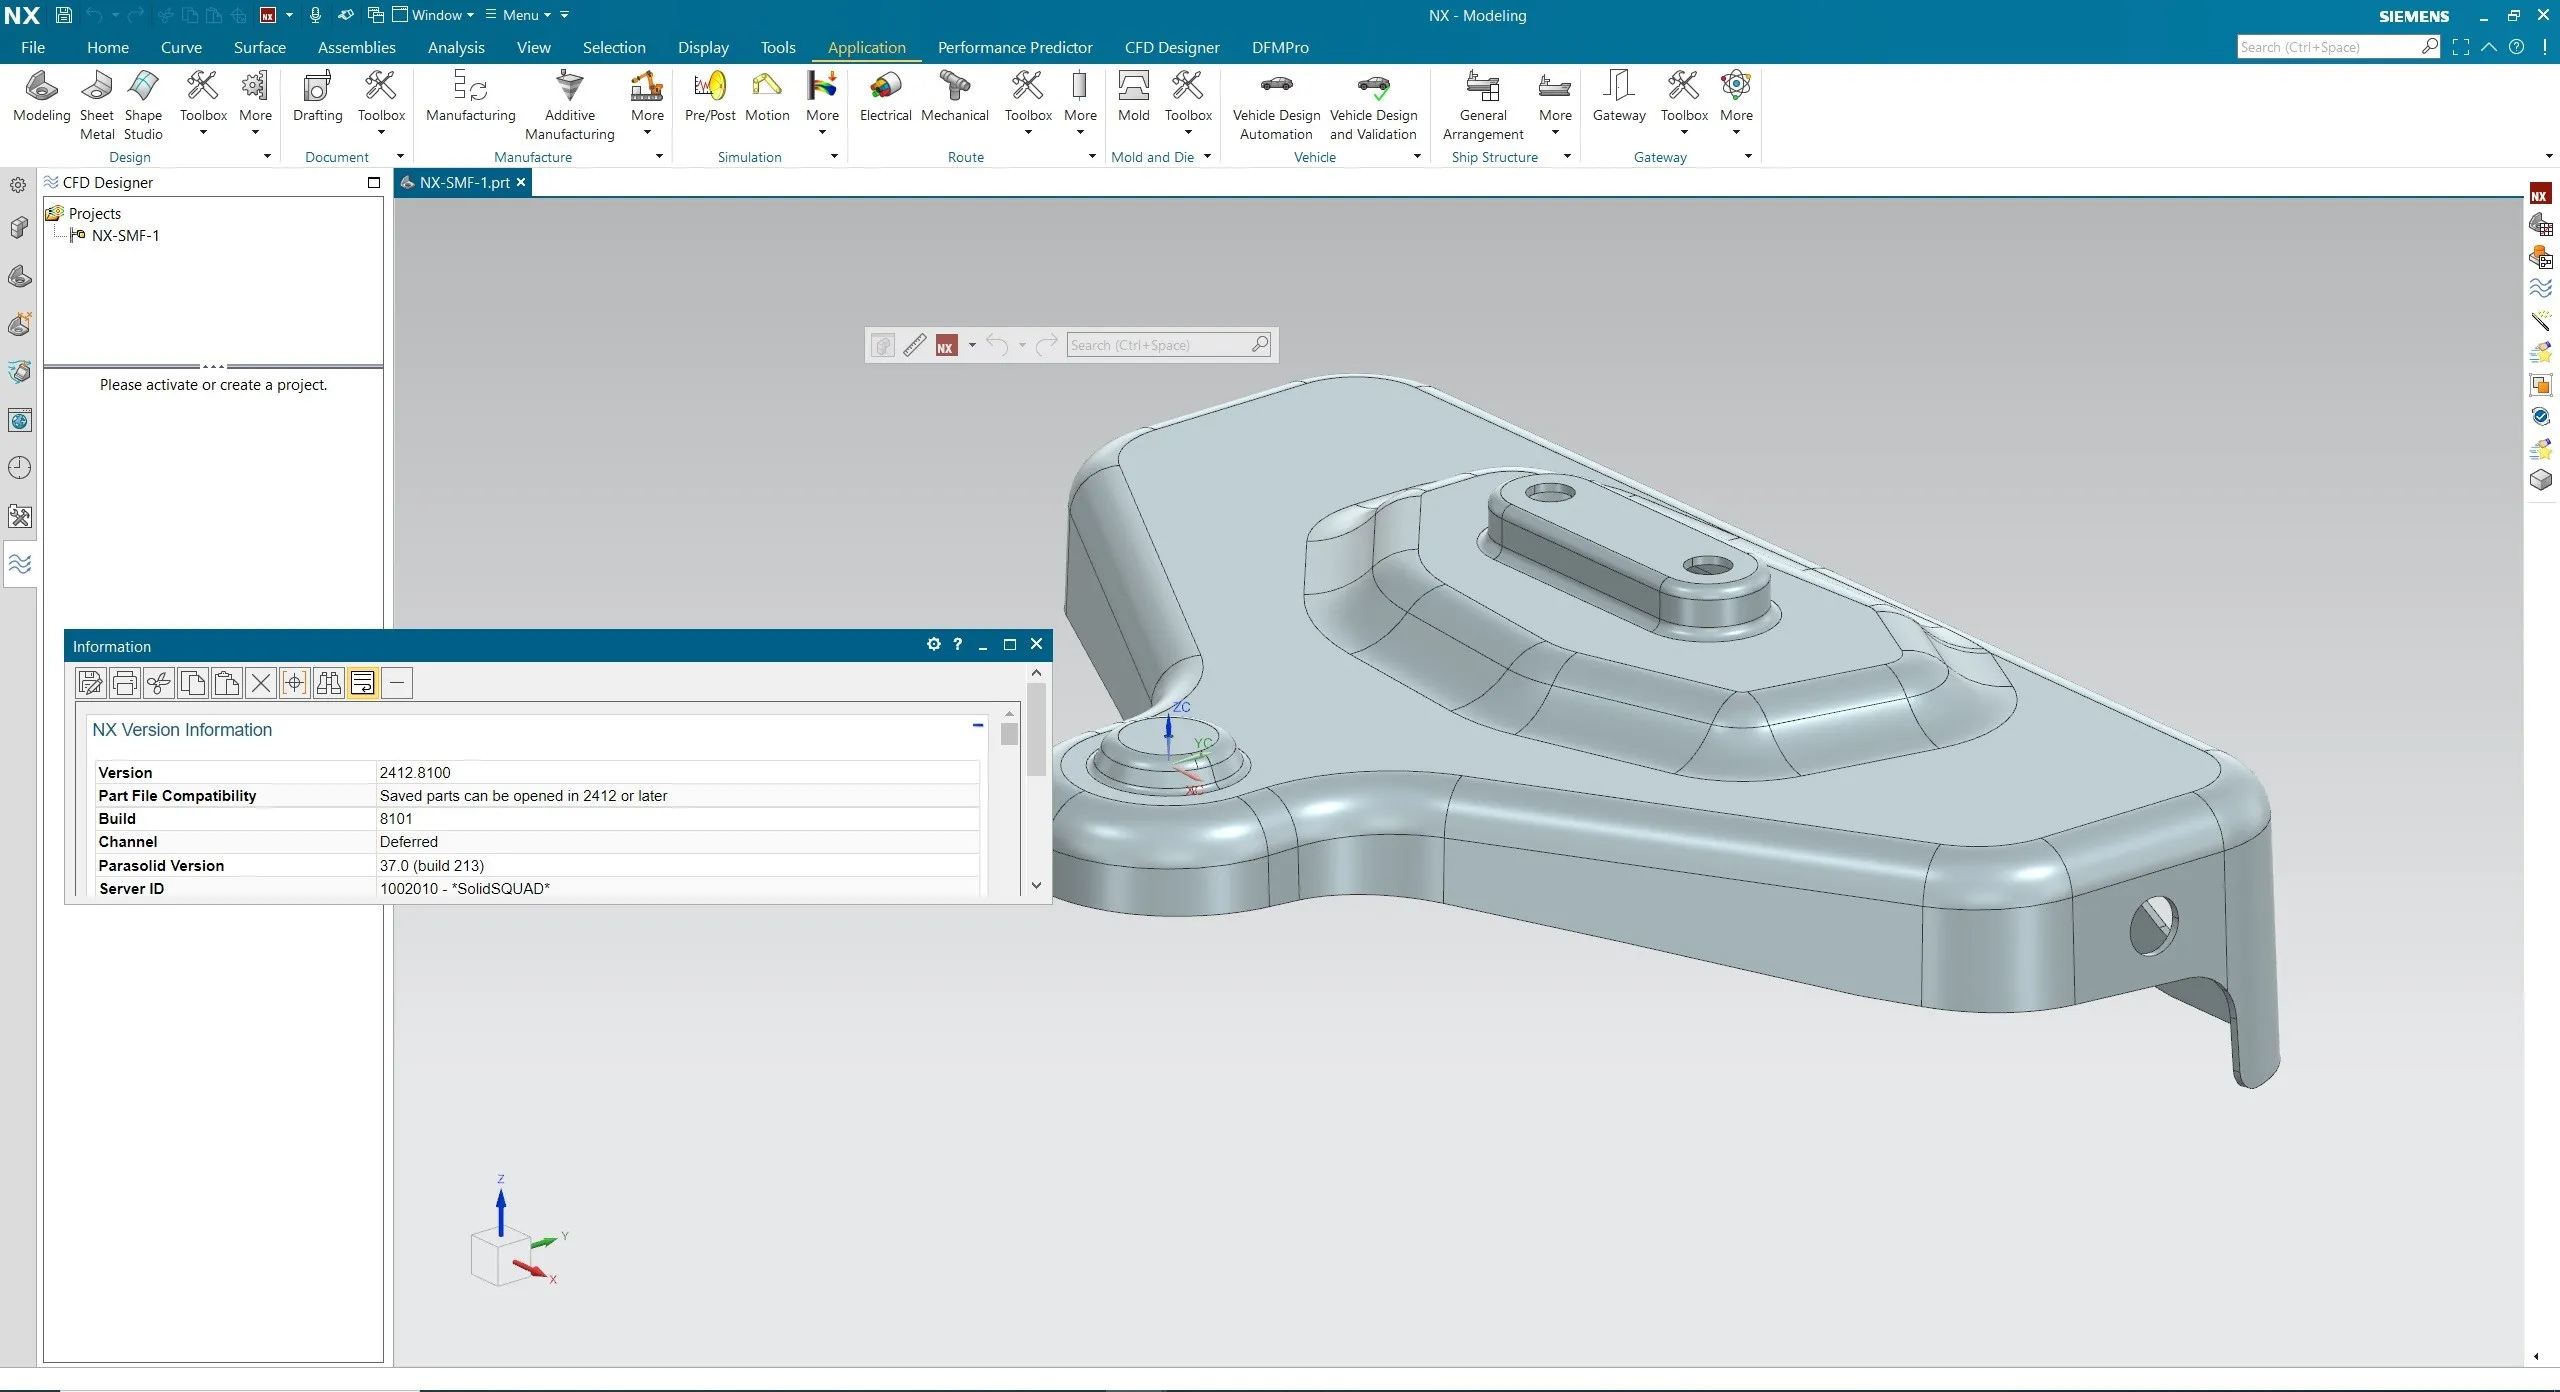Open the measure ruler tool in floating toolbar

coord(914,345)
